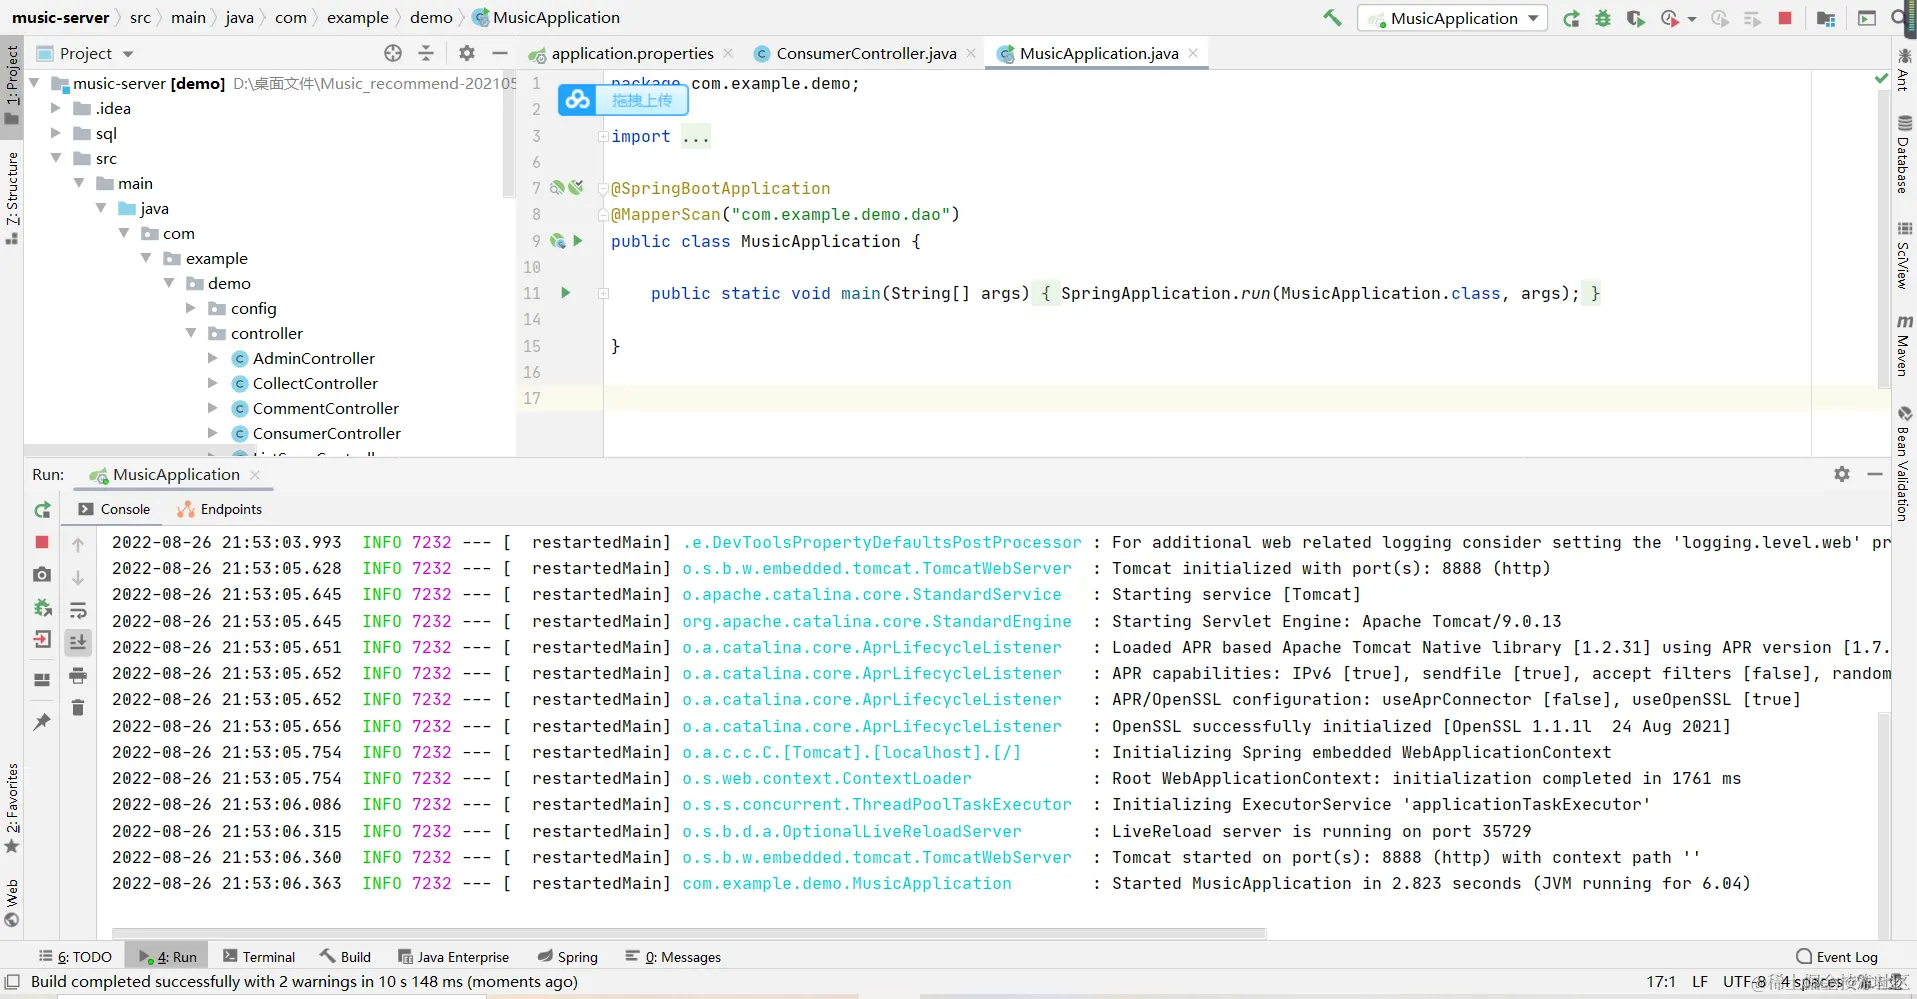The image size is (1917, 999).
Task: Collapse the src folder
Action: [56, 158]
